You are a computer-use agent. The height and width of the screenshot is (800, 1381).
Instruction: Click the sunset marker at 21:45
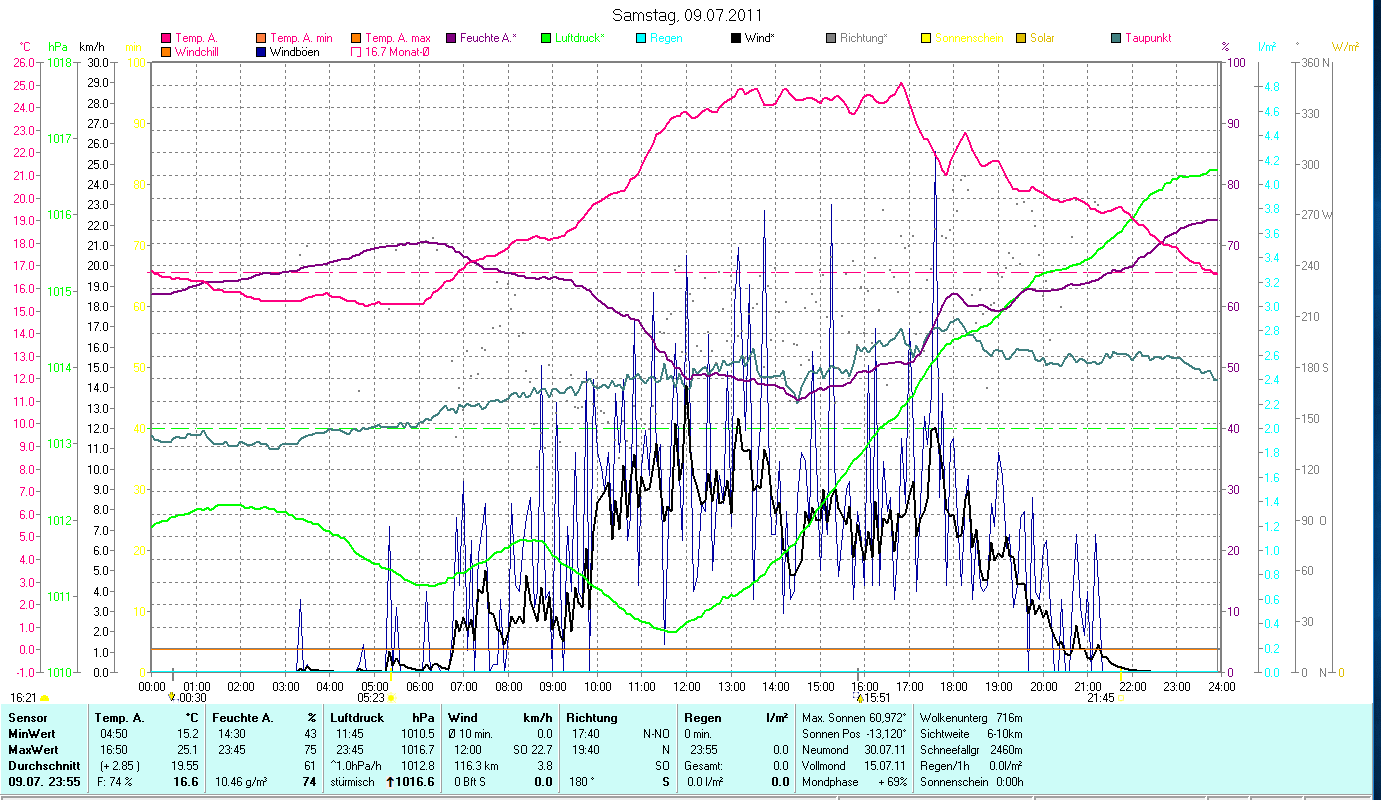[1121, 698]
